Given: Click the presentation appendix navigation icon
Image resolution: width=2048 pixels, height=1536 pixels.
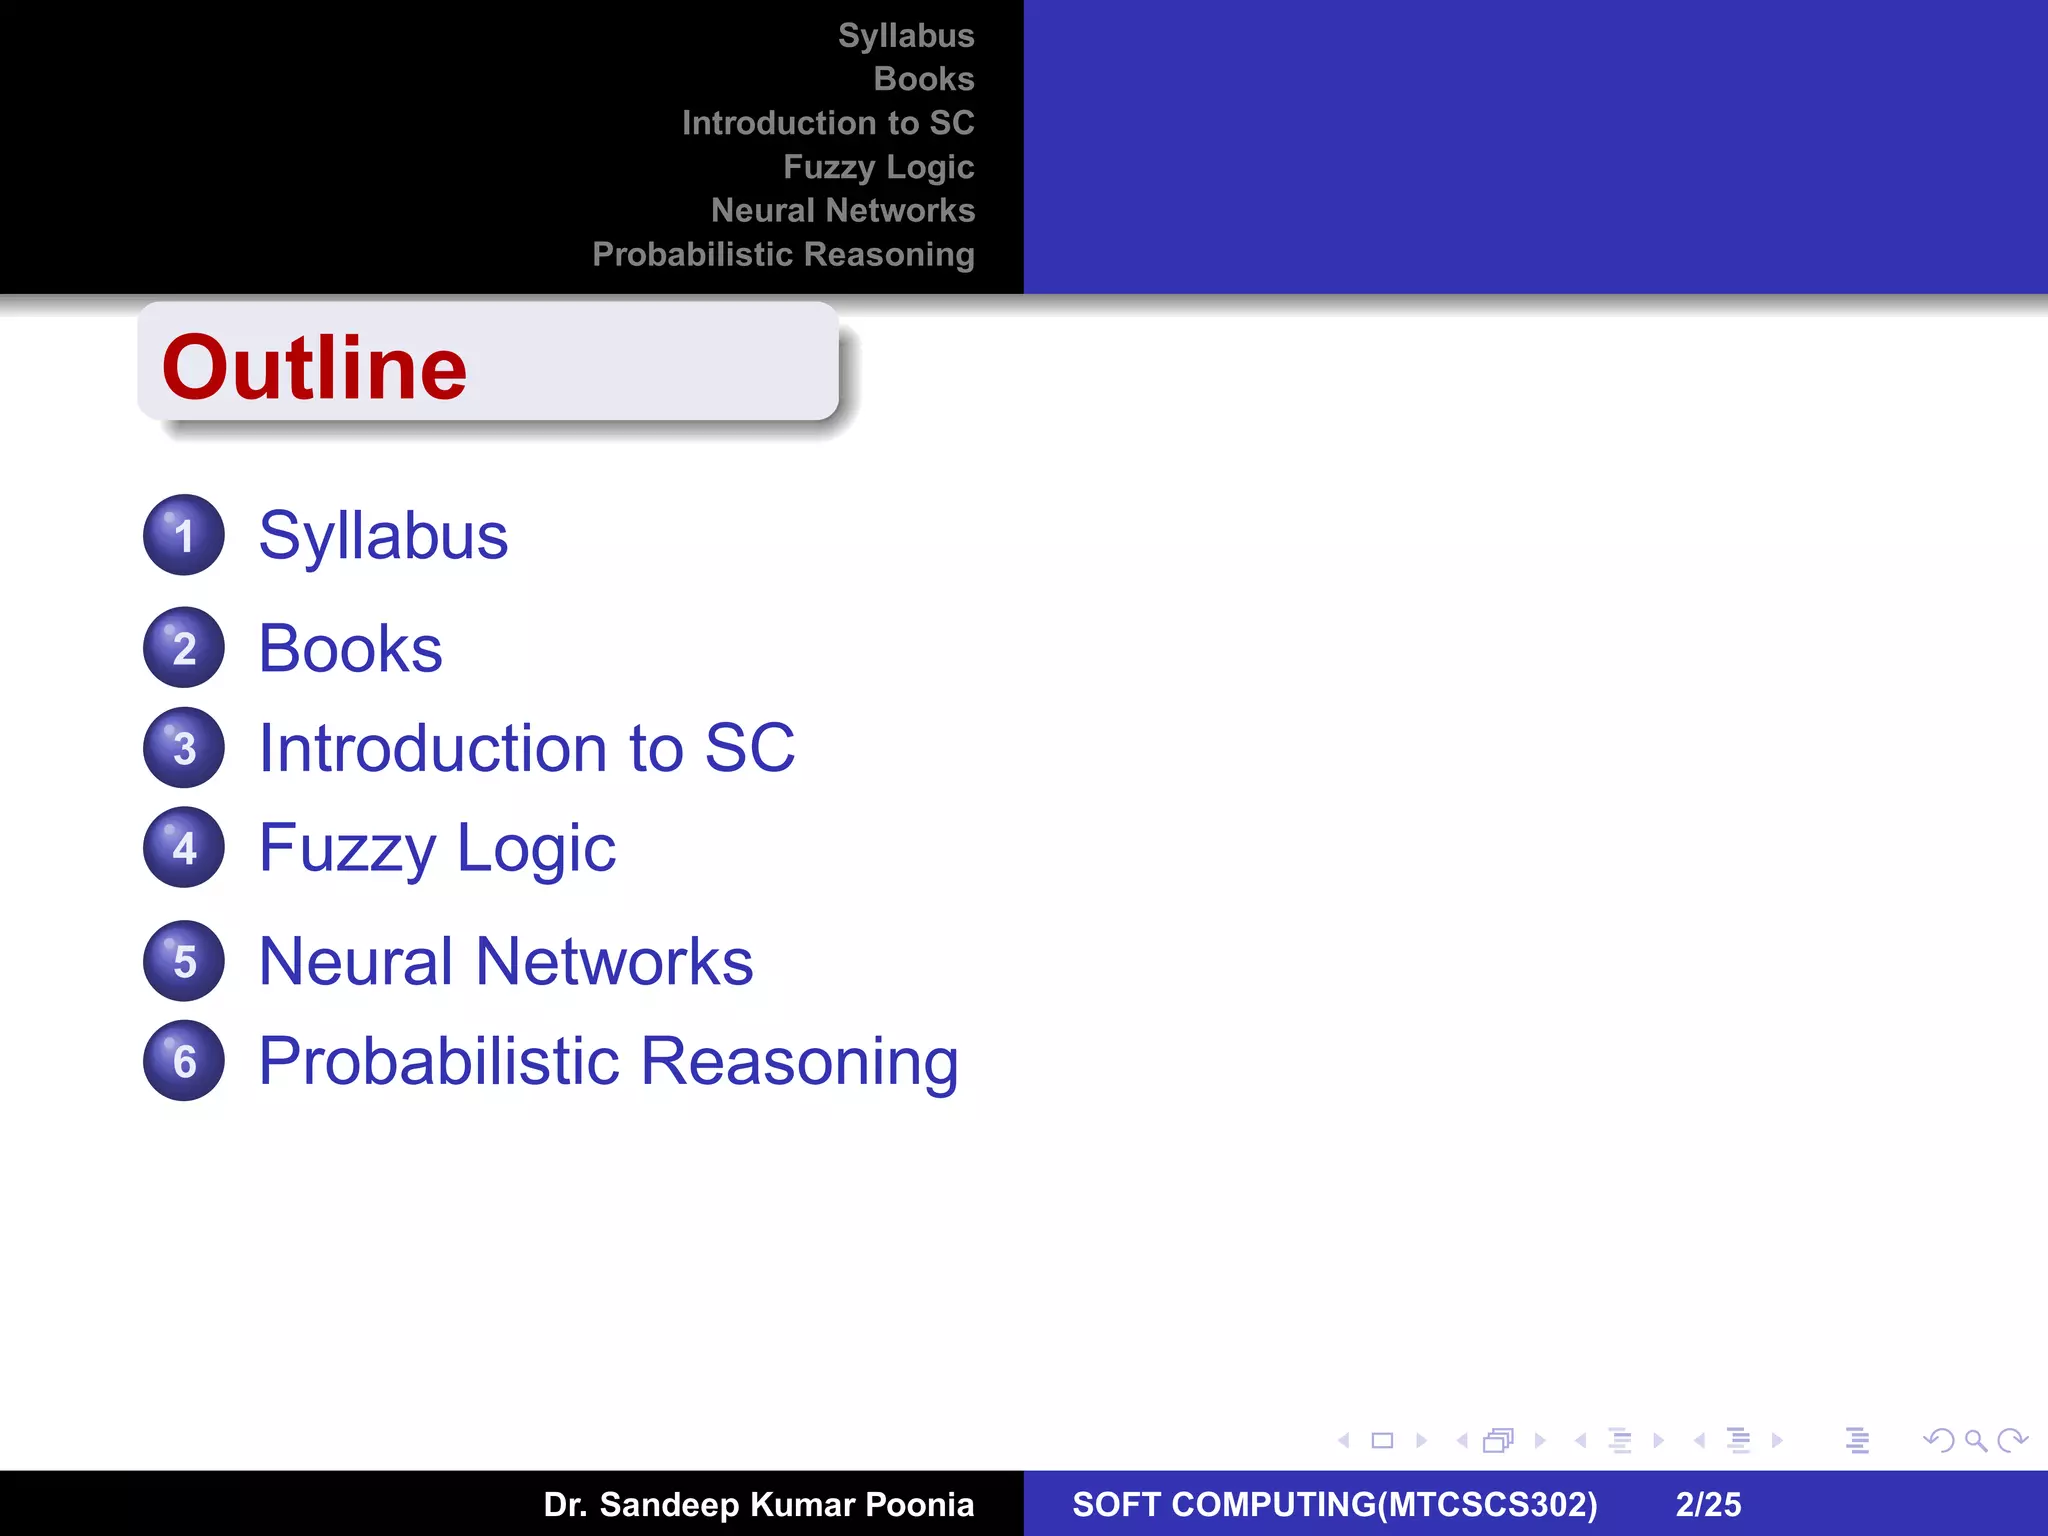Looking at the screenshot, I should click(1857, 1440).
